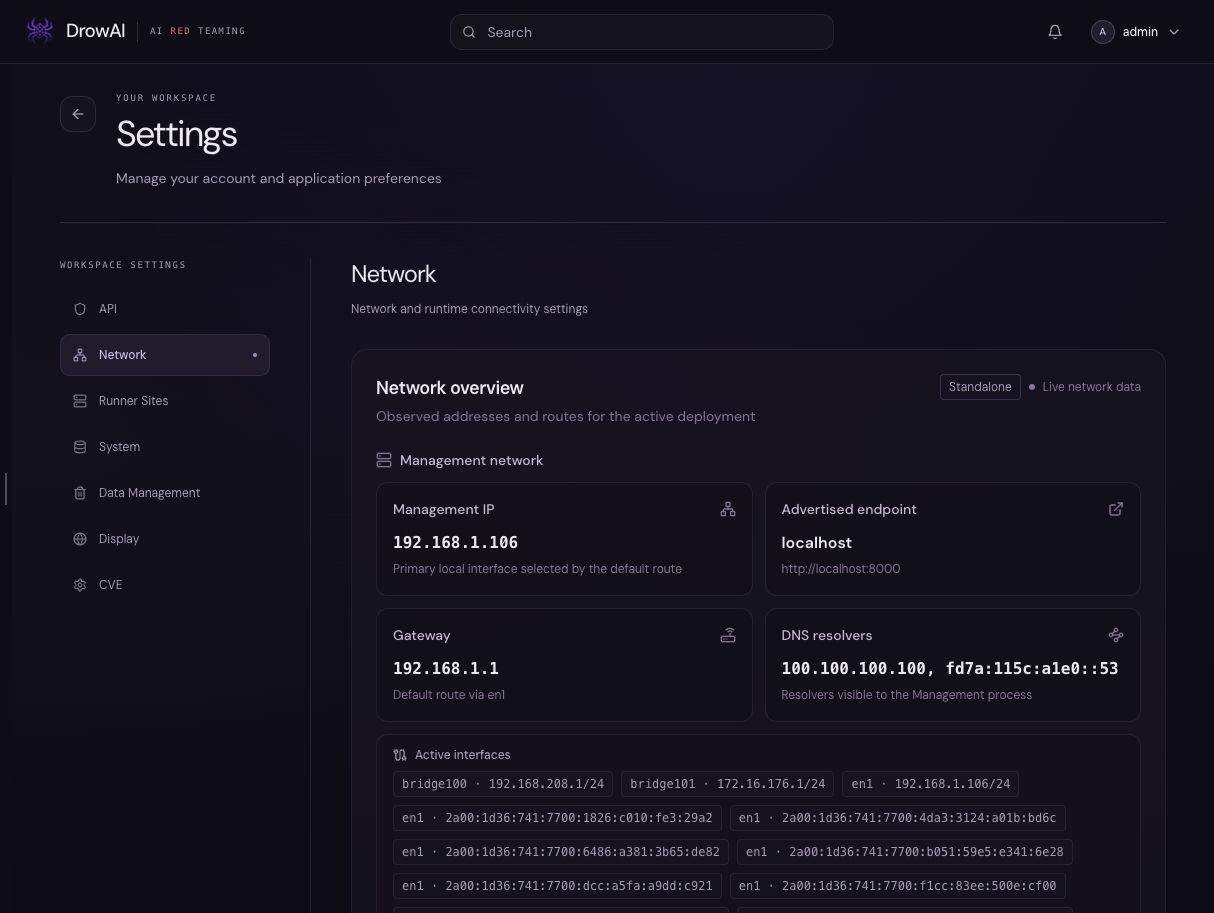Open CVE settings section
The image size is (1214, 913).
[x=165, y=585]
